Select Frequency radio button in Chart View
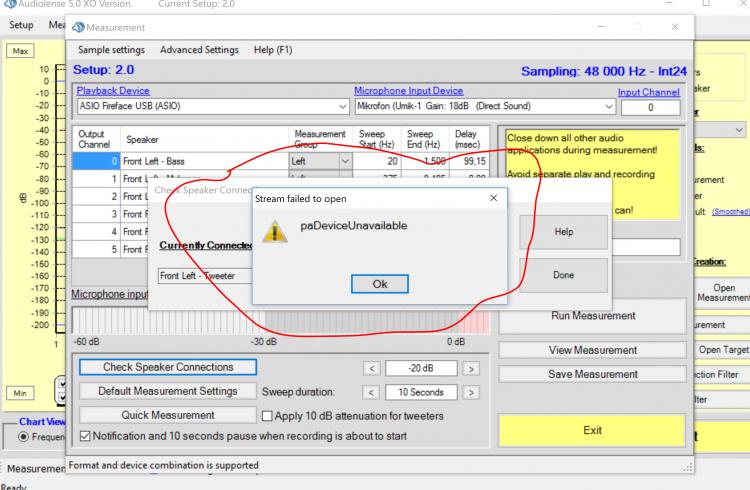Viewport: 750px width, 490px height. tap(23, 436)
